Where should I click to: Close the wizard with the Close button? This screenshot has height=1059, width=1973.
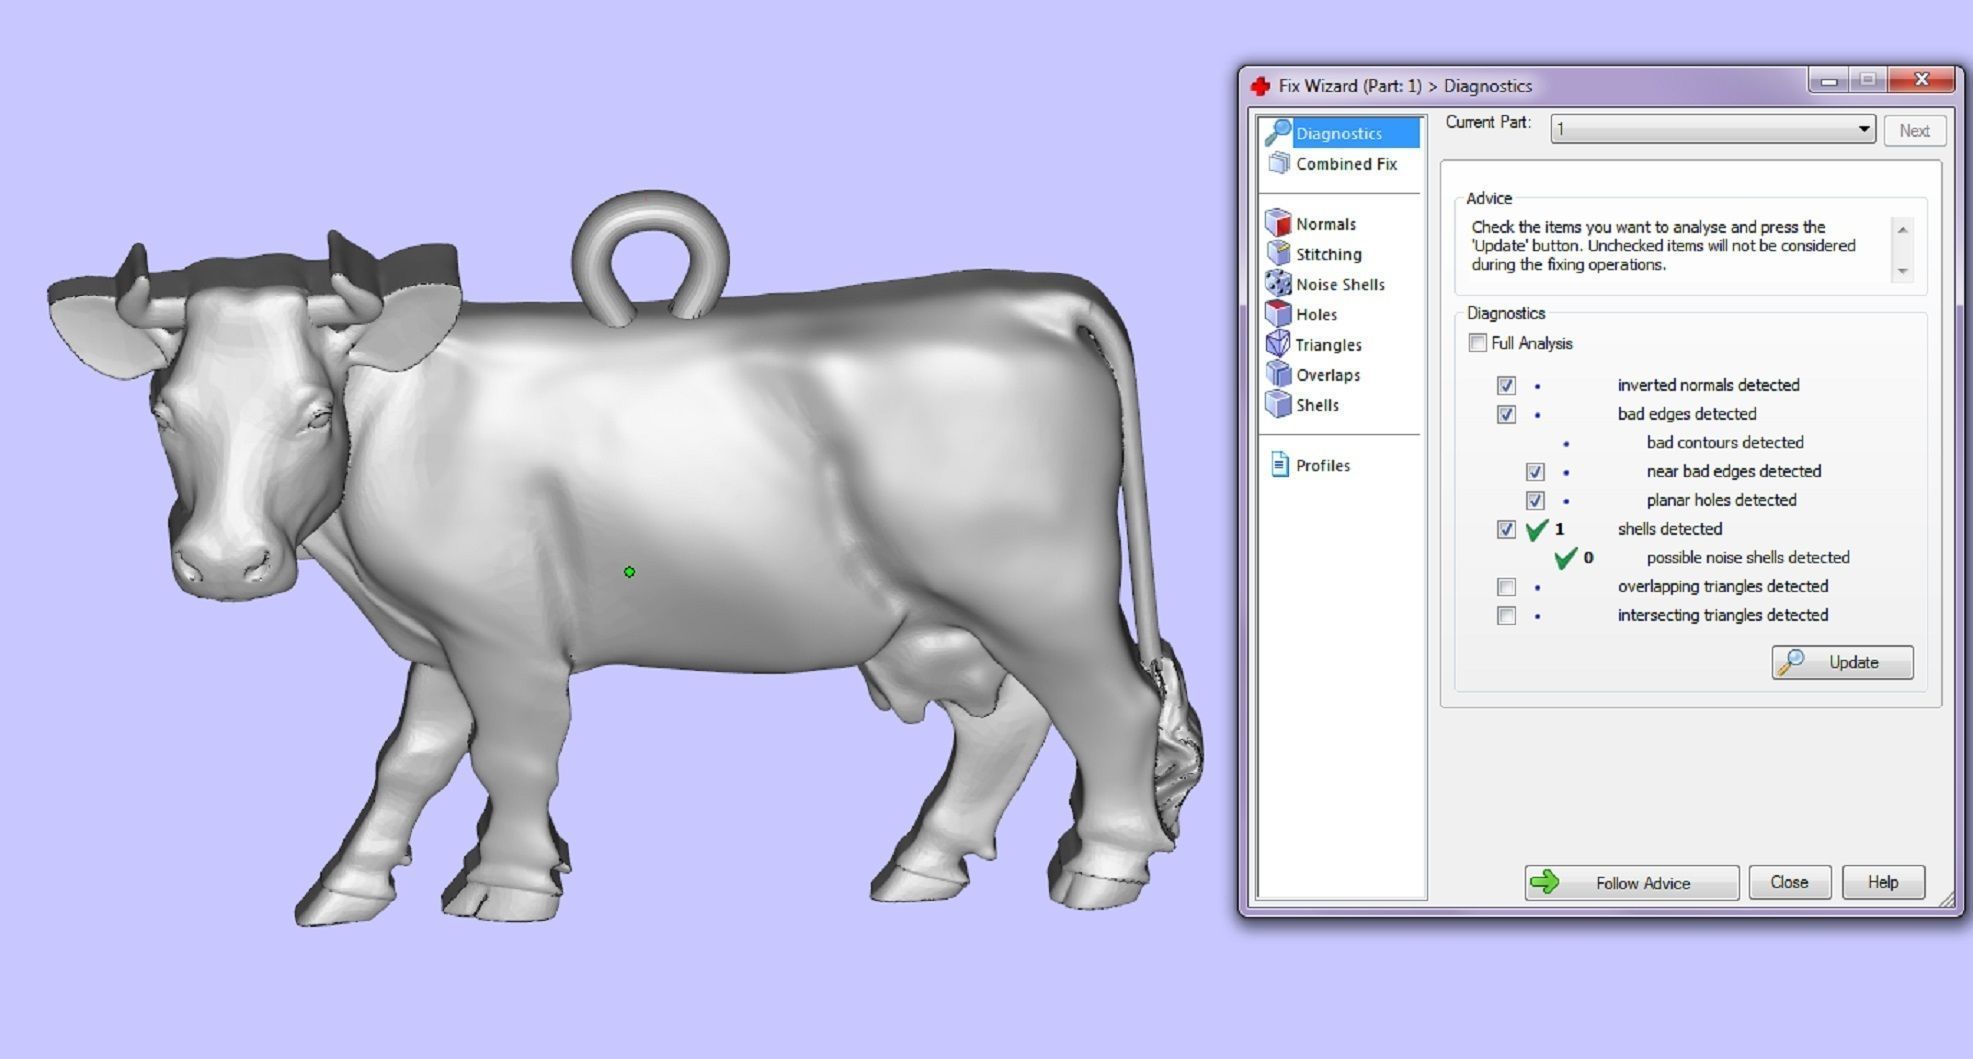tap(1789, 882)
